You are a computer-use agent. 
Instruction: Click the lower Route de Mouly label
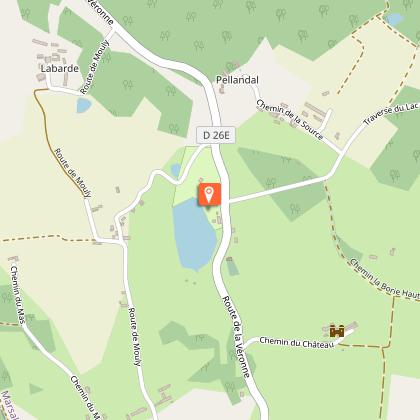tap(135, 337)
